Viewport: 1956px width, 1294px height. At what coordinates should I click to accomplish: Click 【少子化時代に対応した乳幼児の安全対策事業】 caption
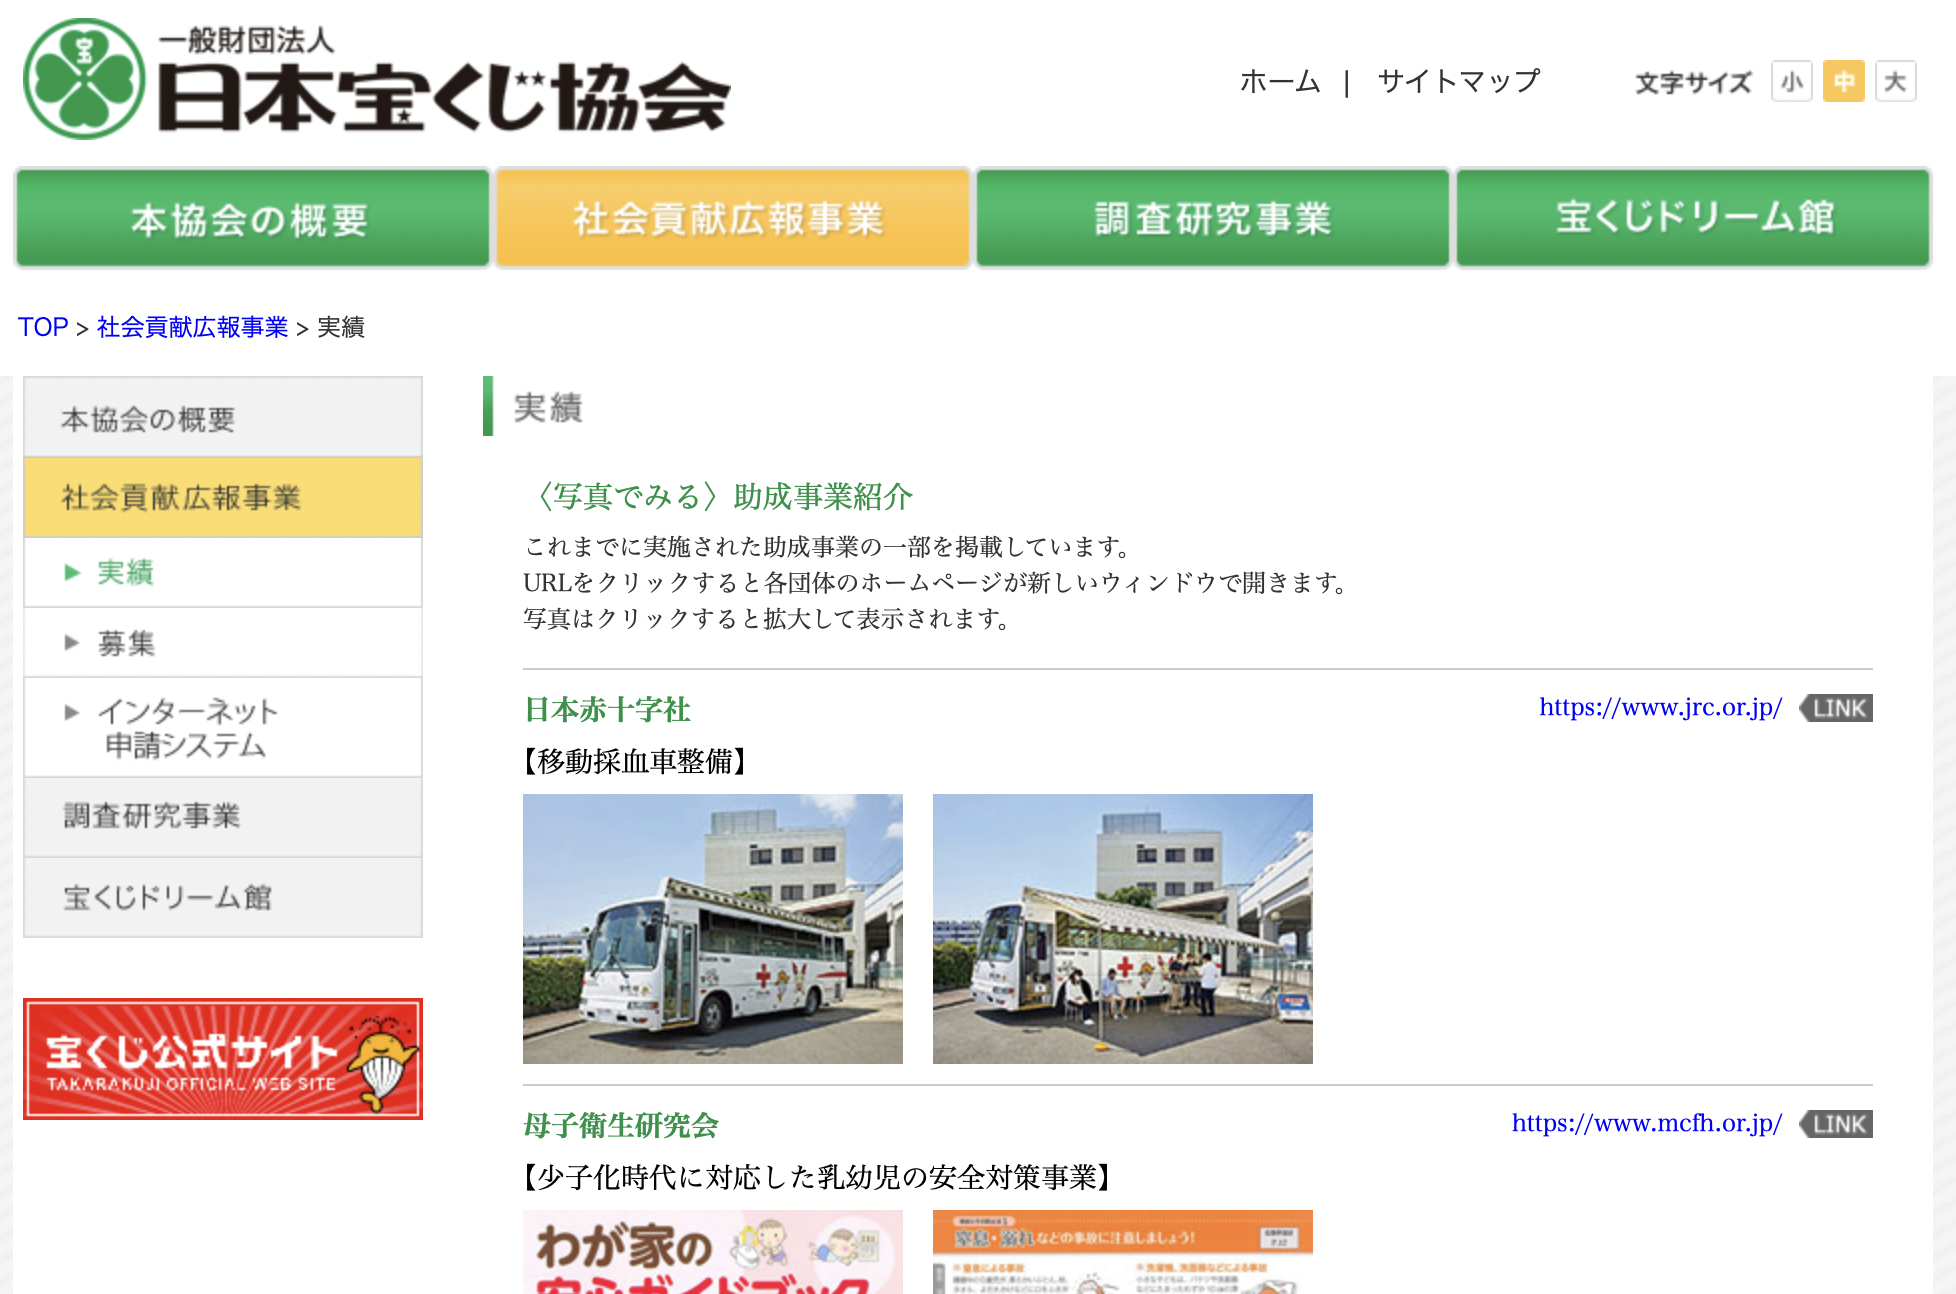point(817,1178)
